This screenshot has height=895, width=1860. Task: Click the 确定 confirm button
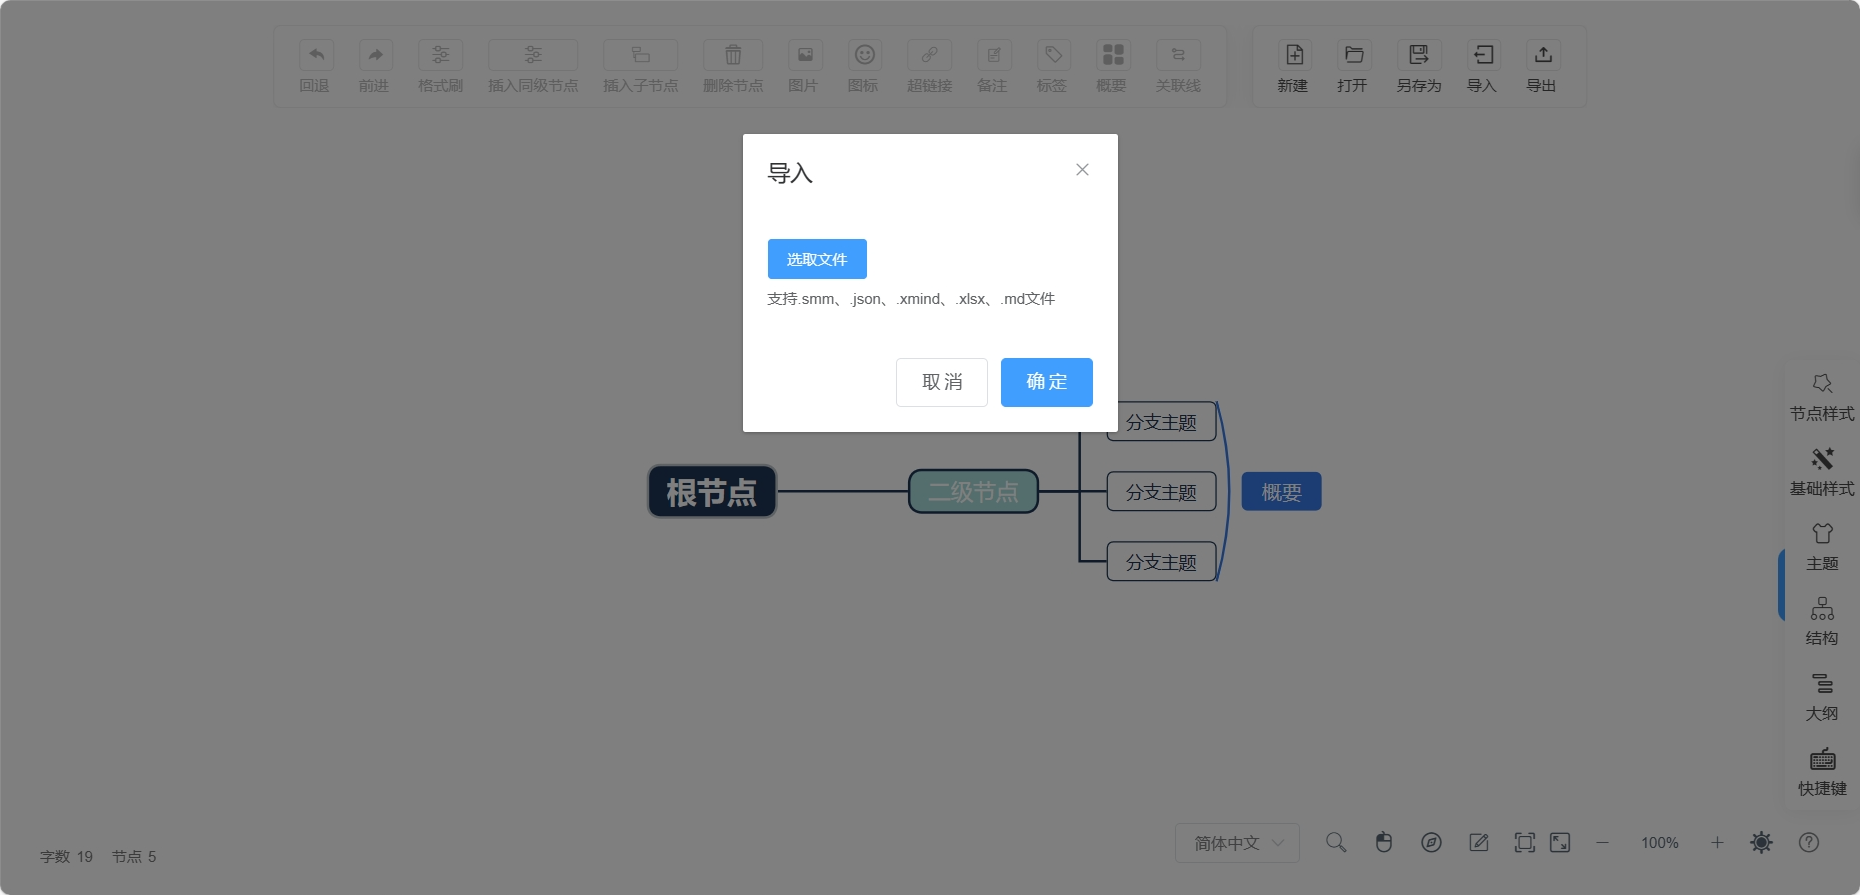pyautogui.click(x=1047, y=382)
